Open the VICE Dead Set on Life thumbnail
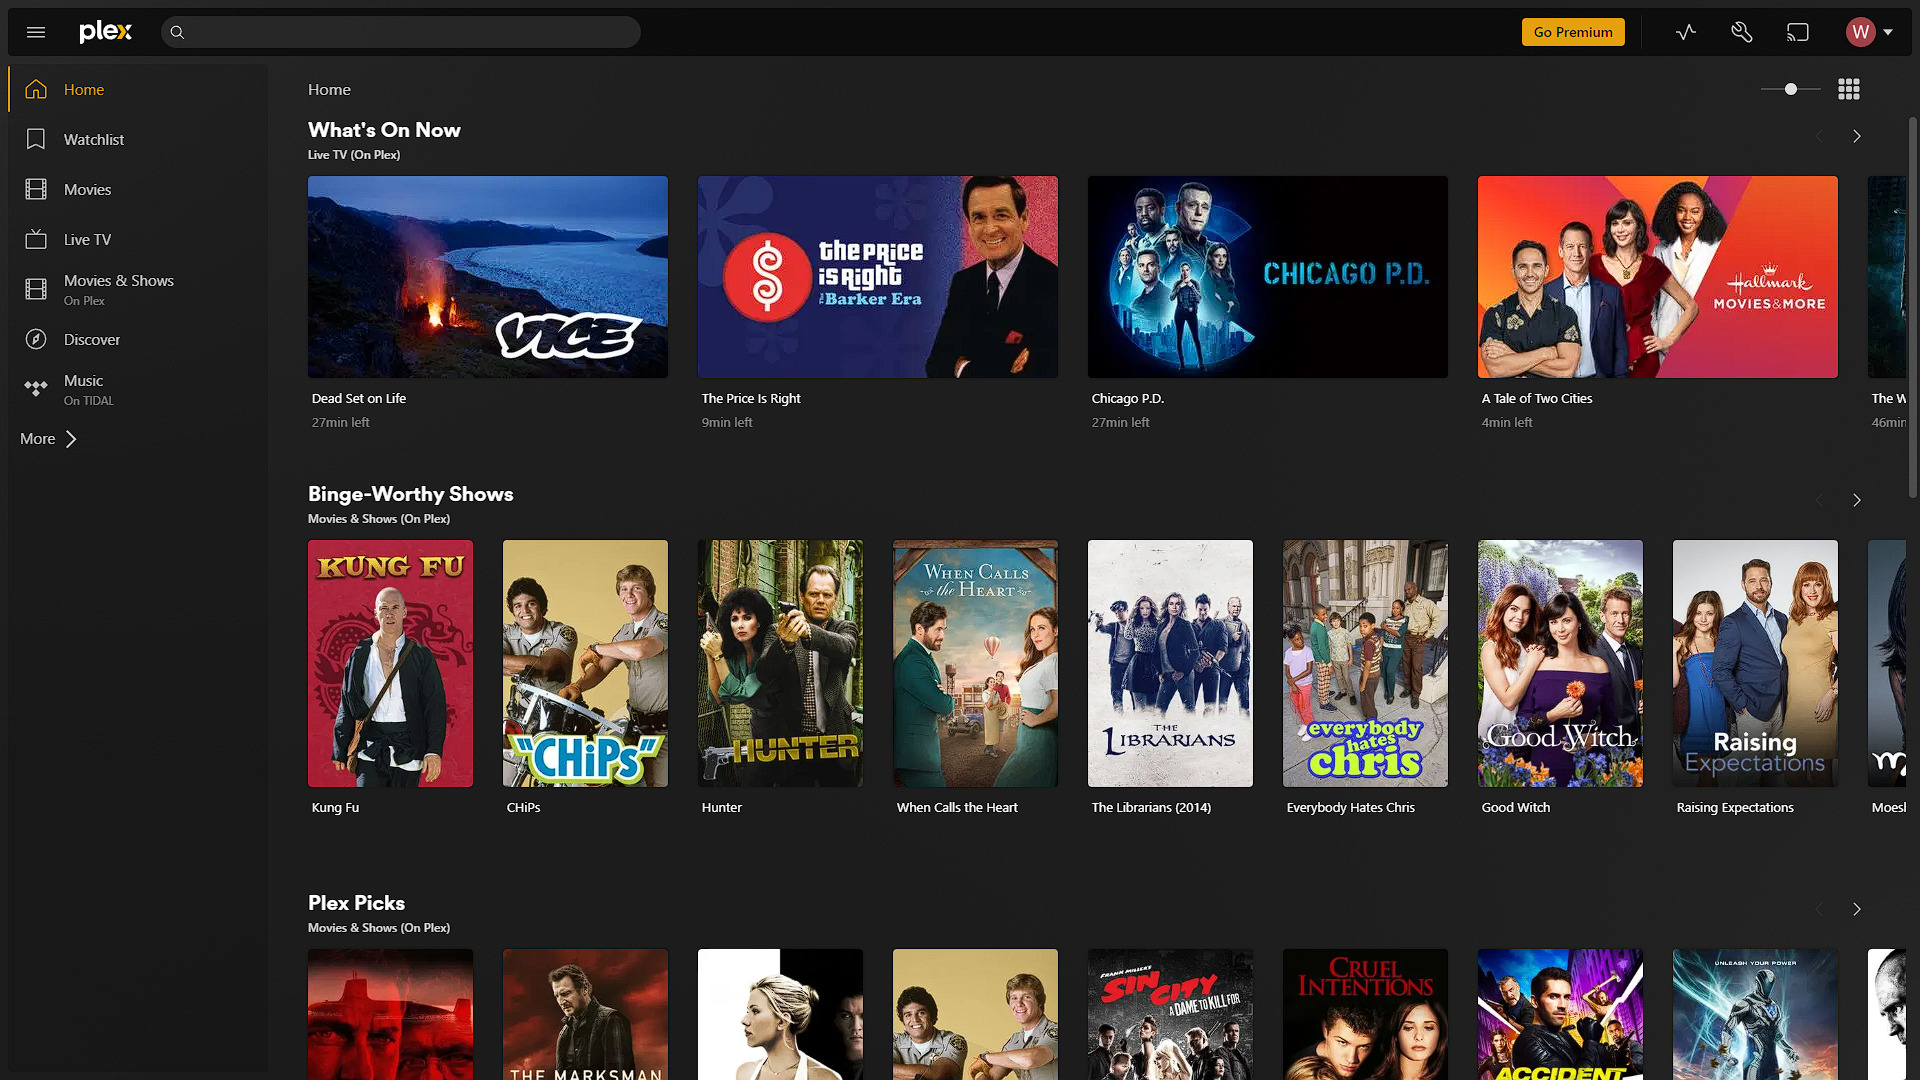 (x=488, y=277)
